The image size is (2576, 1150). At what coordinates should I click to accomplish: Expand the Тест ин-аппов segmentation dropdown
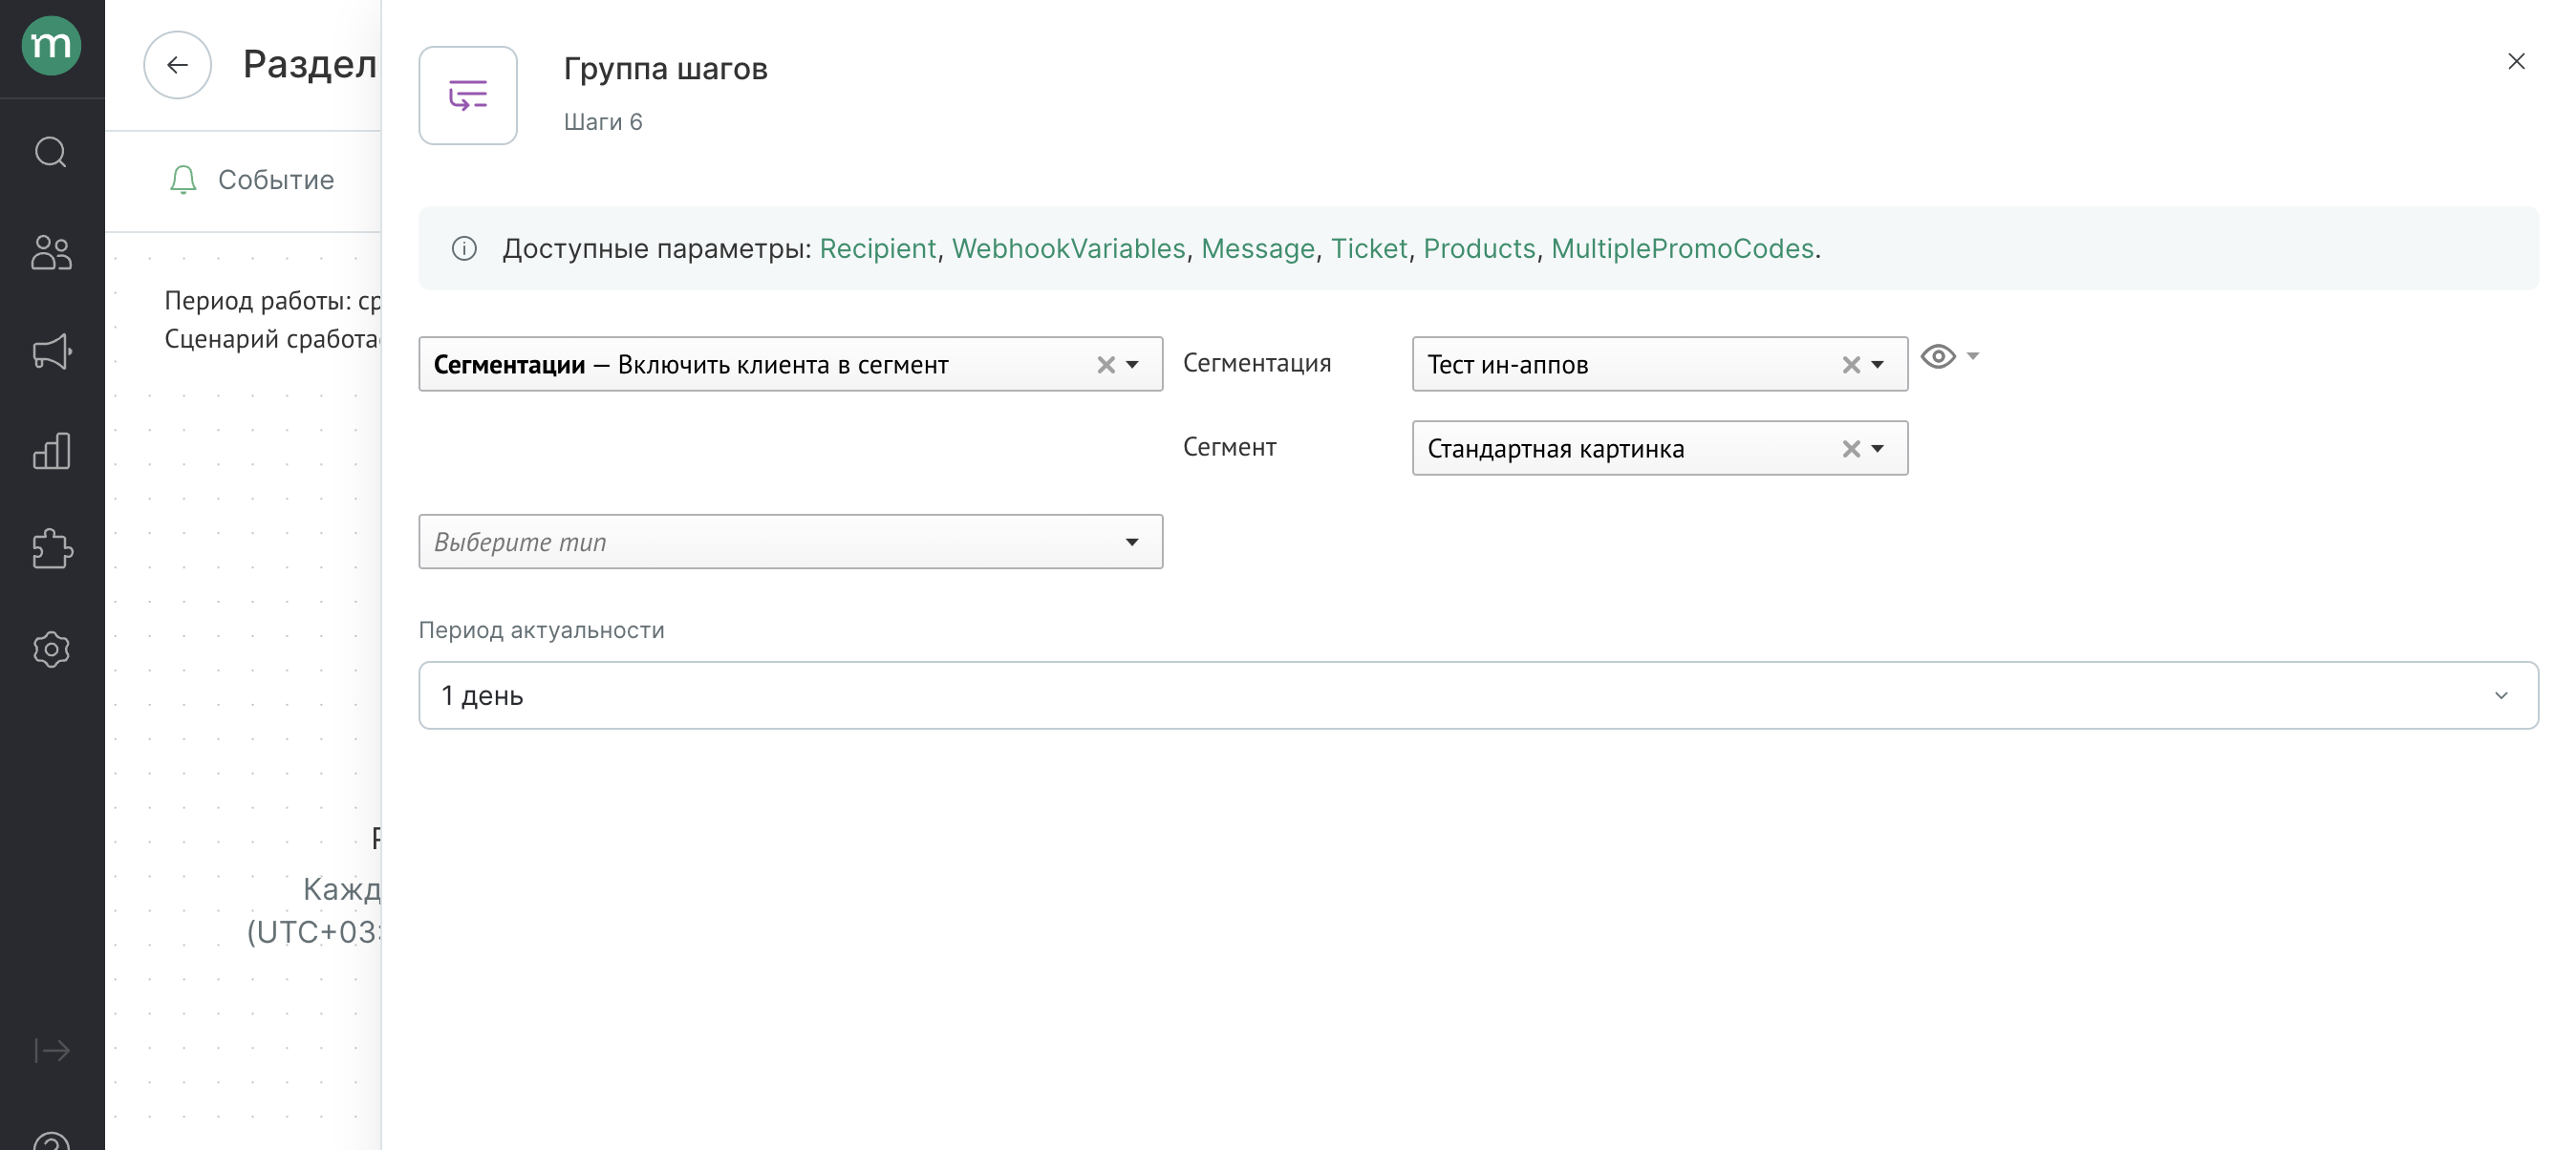1877,365
